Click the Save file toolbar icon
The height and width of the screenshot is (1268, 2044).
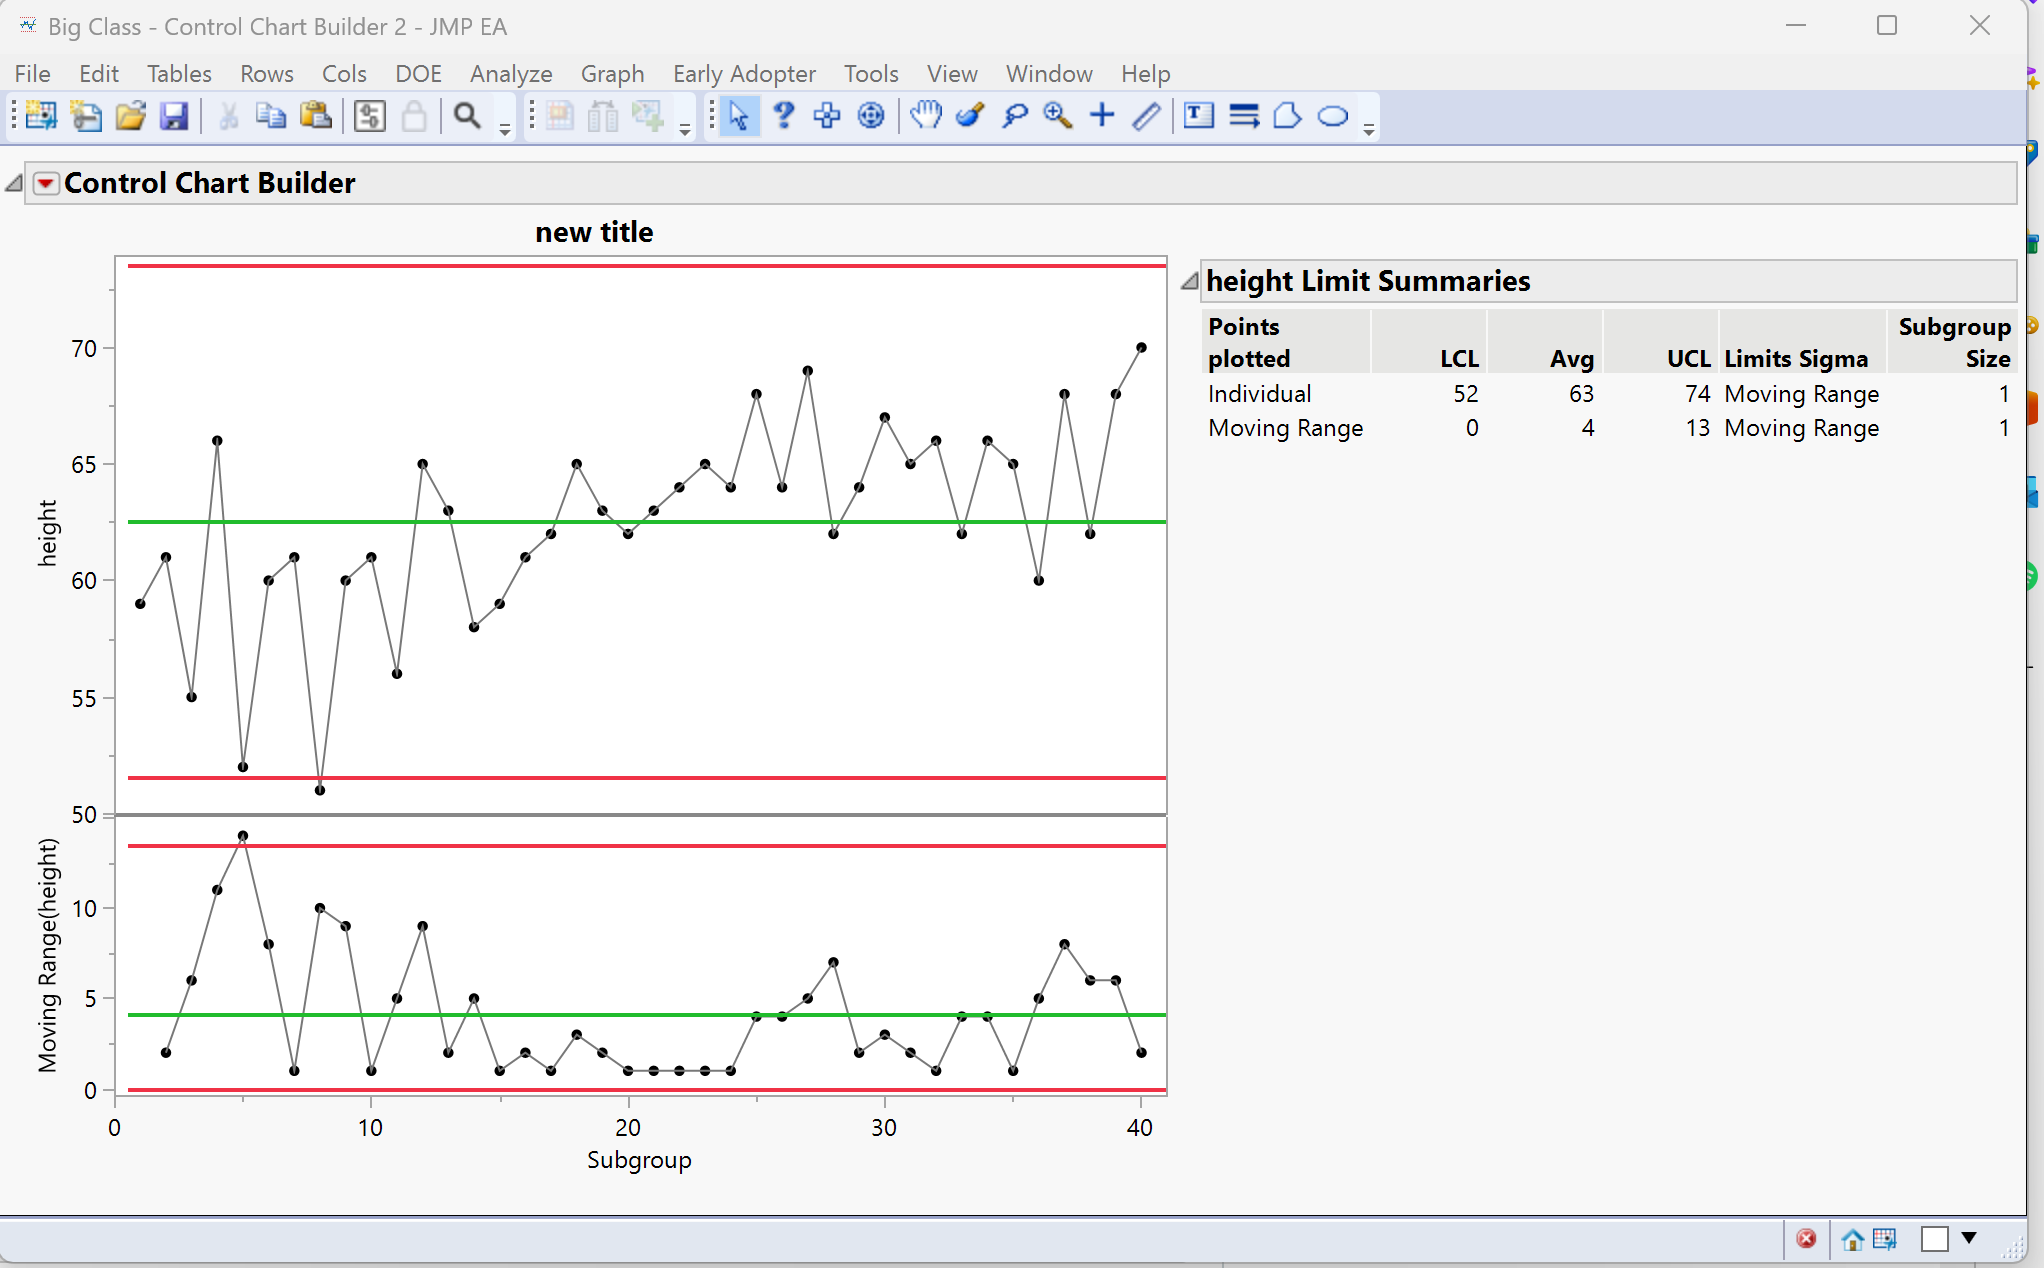[174, 116]
